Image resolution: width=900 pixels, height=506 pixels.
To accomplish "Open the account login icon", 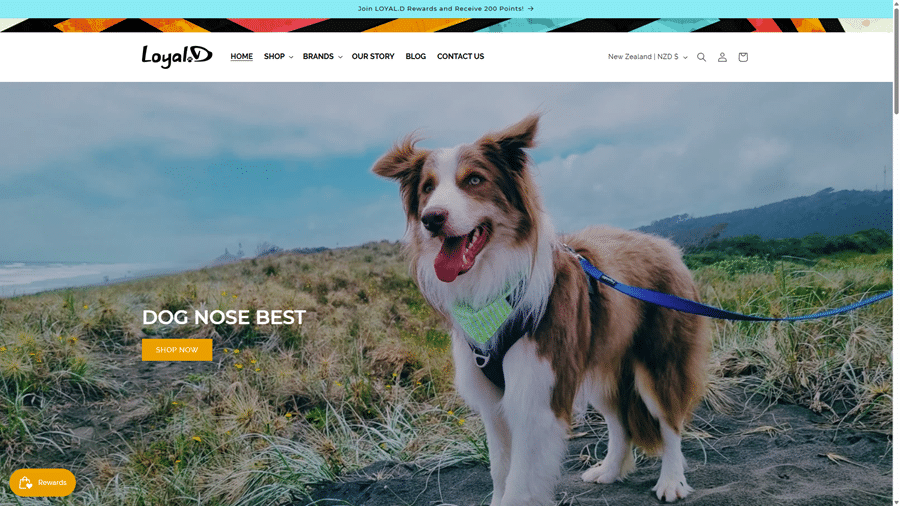I will (x=722, y=57).
